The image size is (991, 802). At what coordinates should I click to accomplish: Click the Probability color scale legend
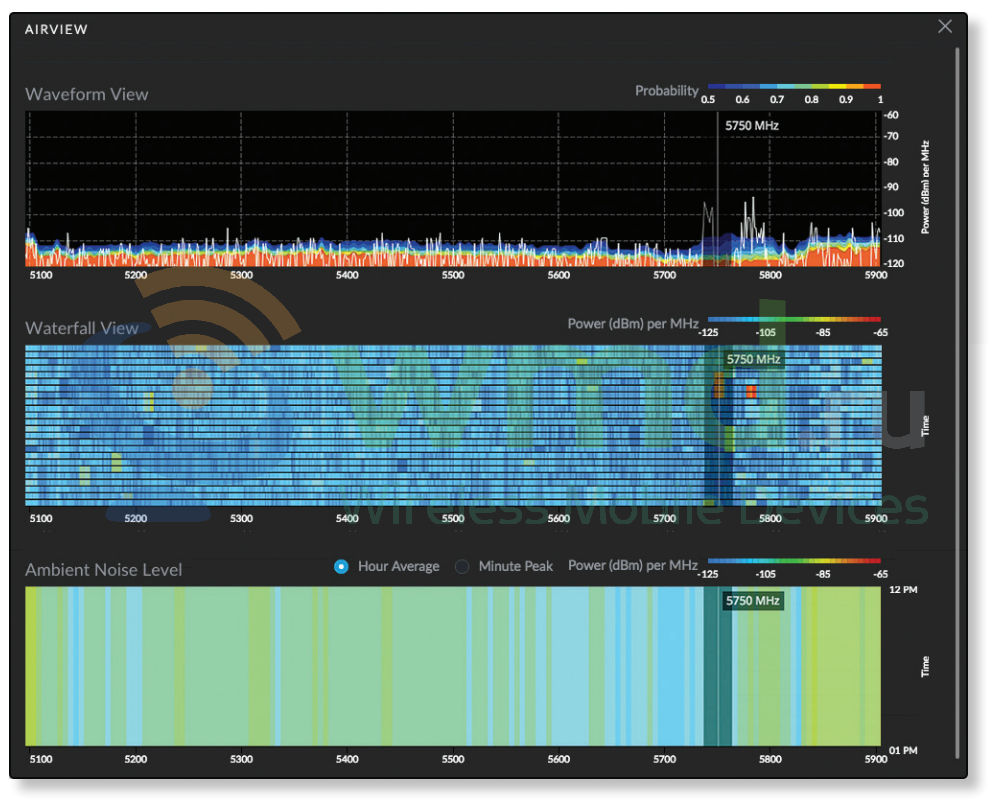coord(794,87)
